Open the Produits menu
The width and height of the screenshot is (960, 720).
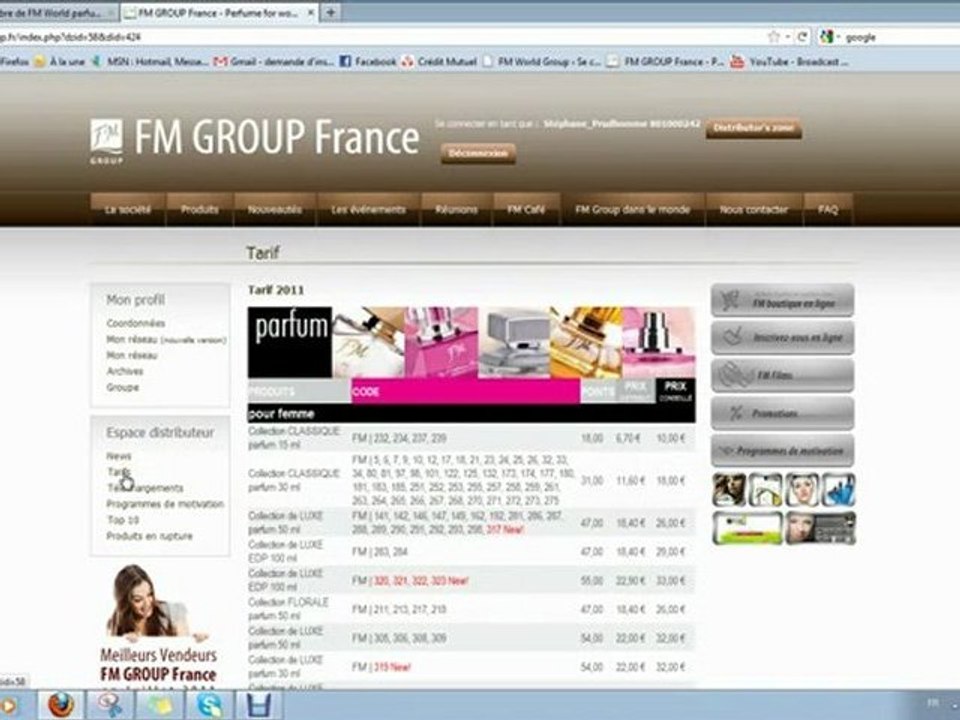(200, 209)
